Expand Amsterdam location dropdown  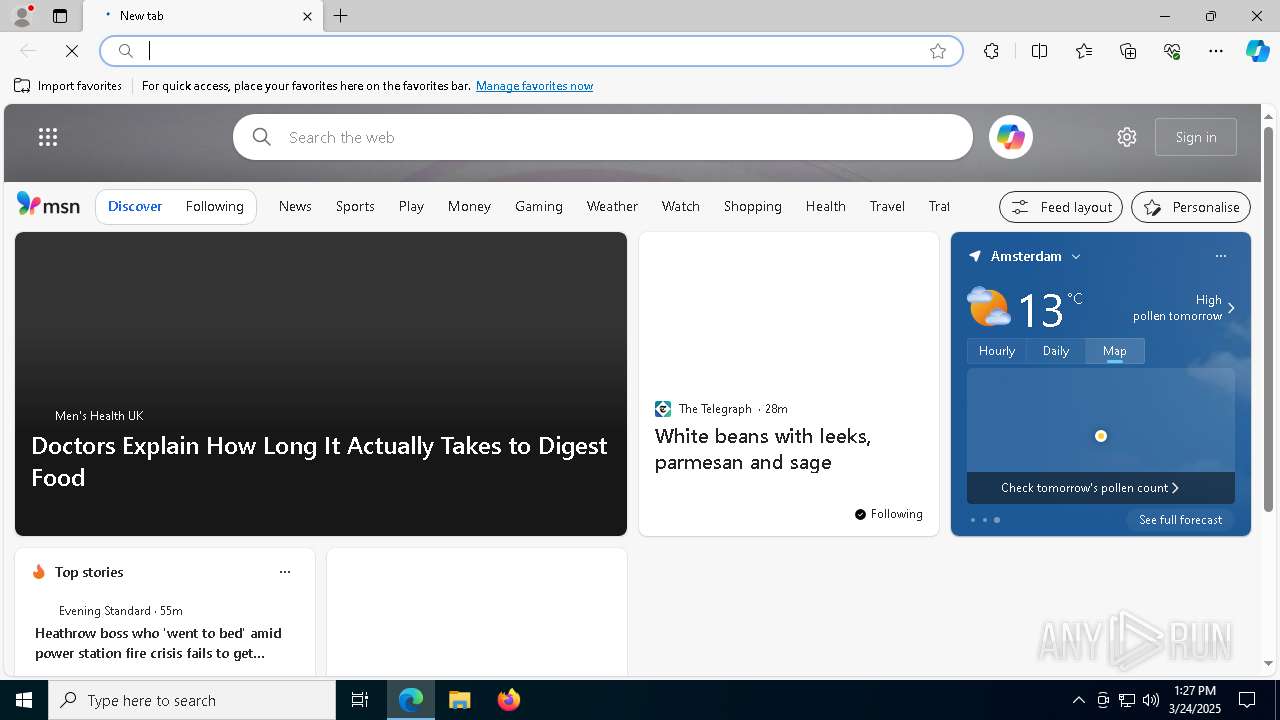[1076, 257]
